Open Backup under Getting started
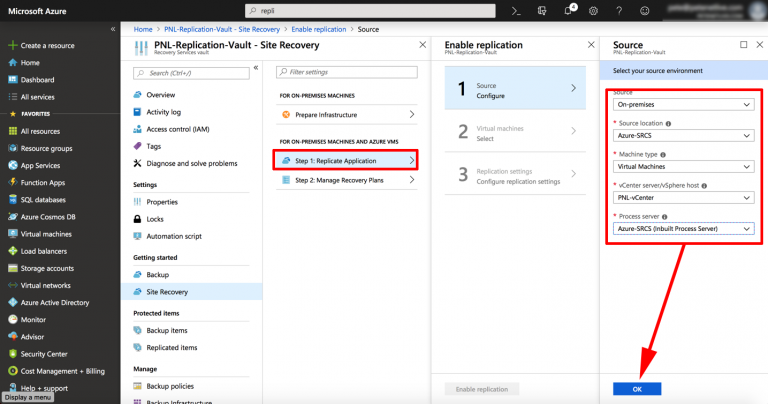Image resolution: width=768 pixels, height=404 pixels. click(x=157, y=275)
